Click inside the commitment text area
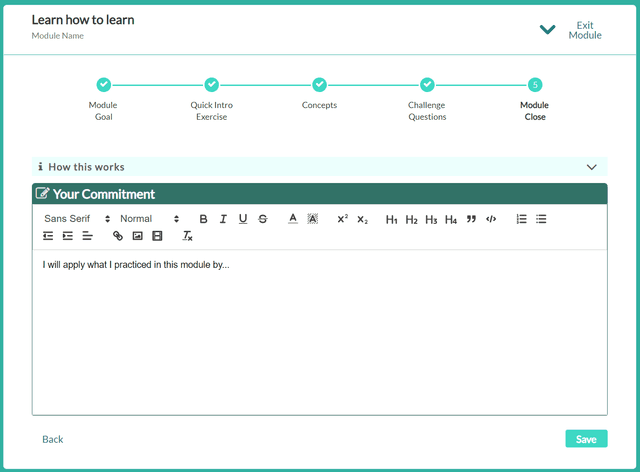The width and height of the screenshot is (640, 472). click(319, 330)
